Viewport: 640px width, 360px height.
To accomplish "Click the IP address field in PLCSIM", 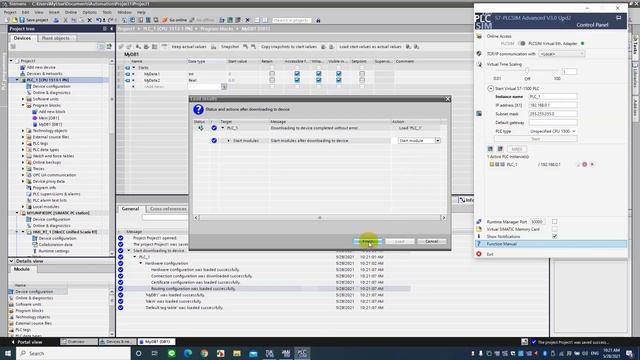I will point(553,105).
